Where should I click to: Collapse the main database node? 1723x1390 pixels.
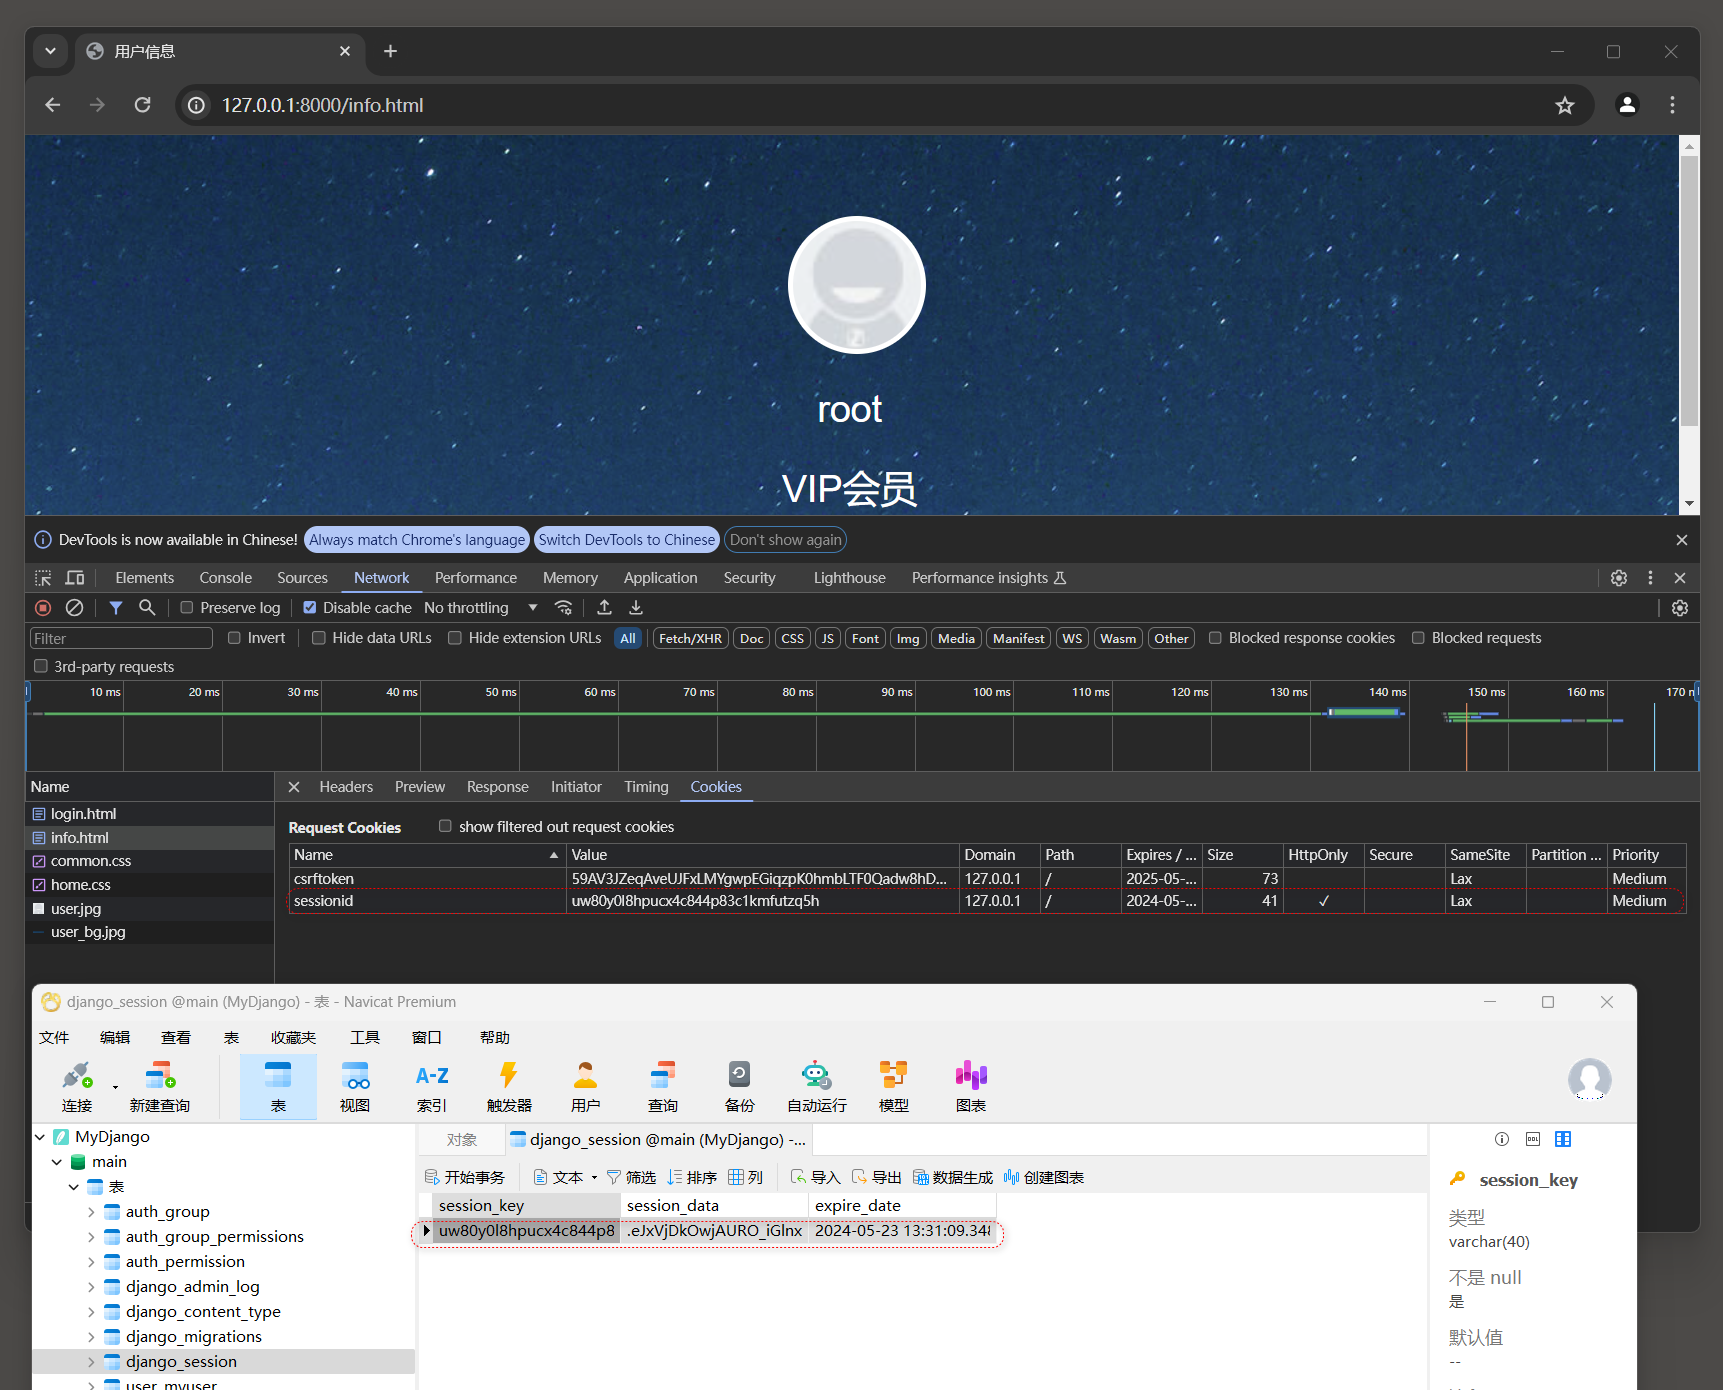pyautogui.click(x=57, y=1162)
